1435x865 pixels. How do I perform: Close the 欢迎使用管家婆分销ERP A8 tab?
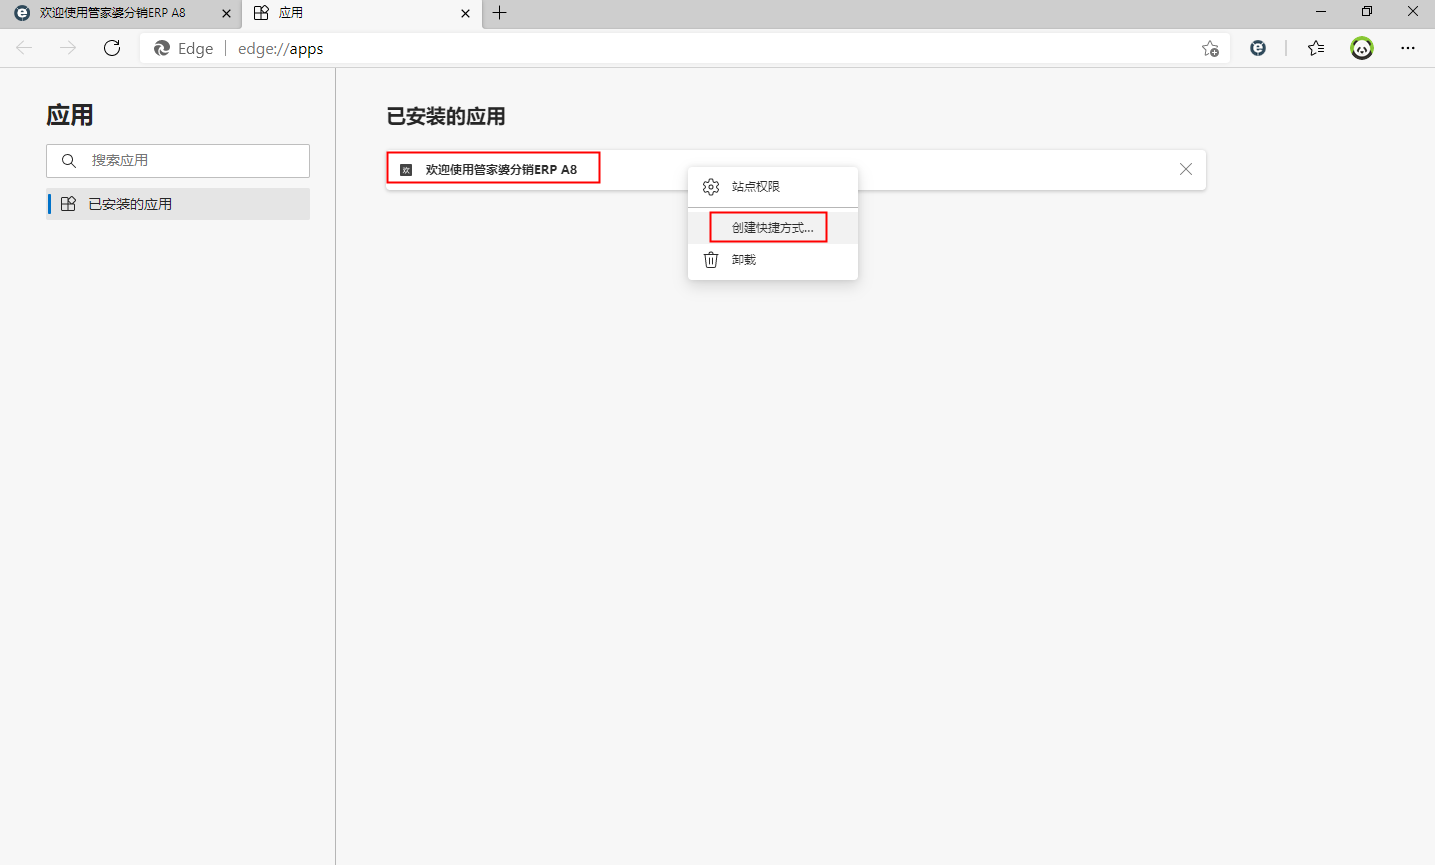point(226,13)
